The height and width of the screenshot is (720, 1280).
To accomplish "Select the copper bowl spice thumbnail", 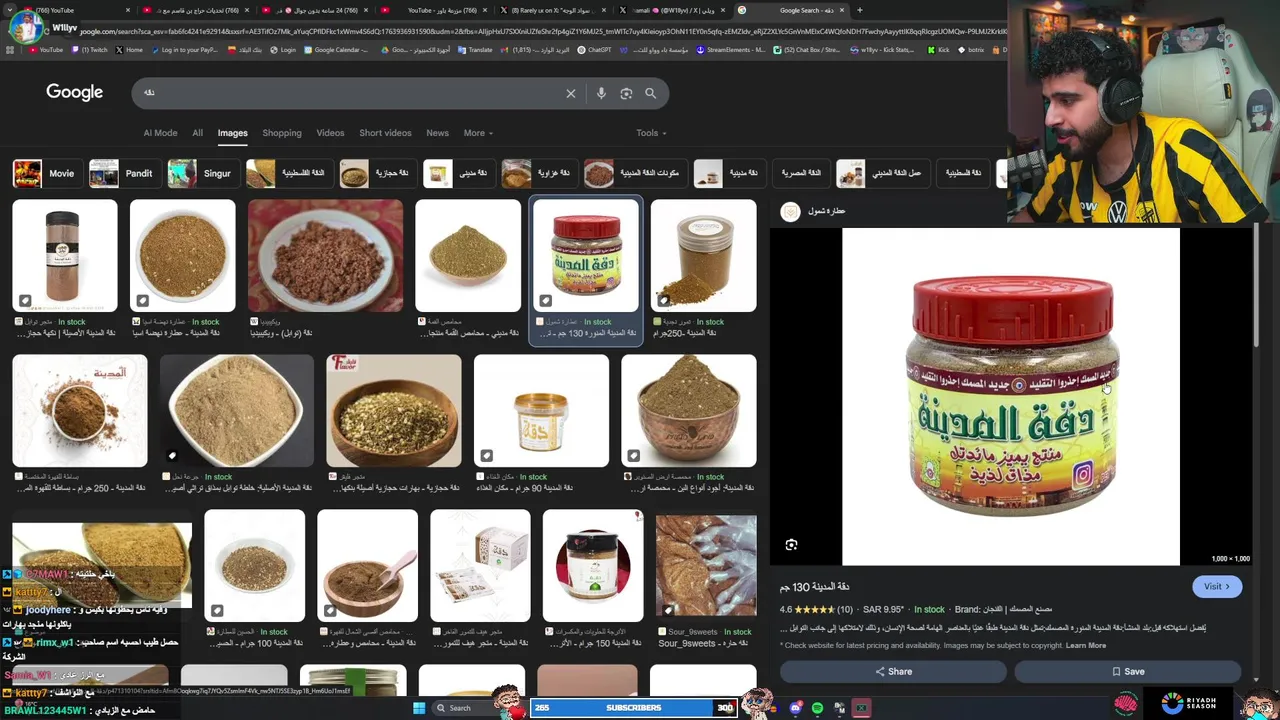I will (x=689, y=411).
